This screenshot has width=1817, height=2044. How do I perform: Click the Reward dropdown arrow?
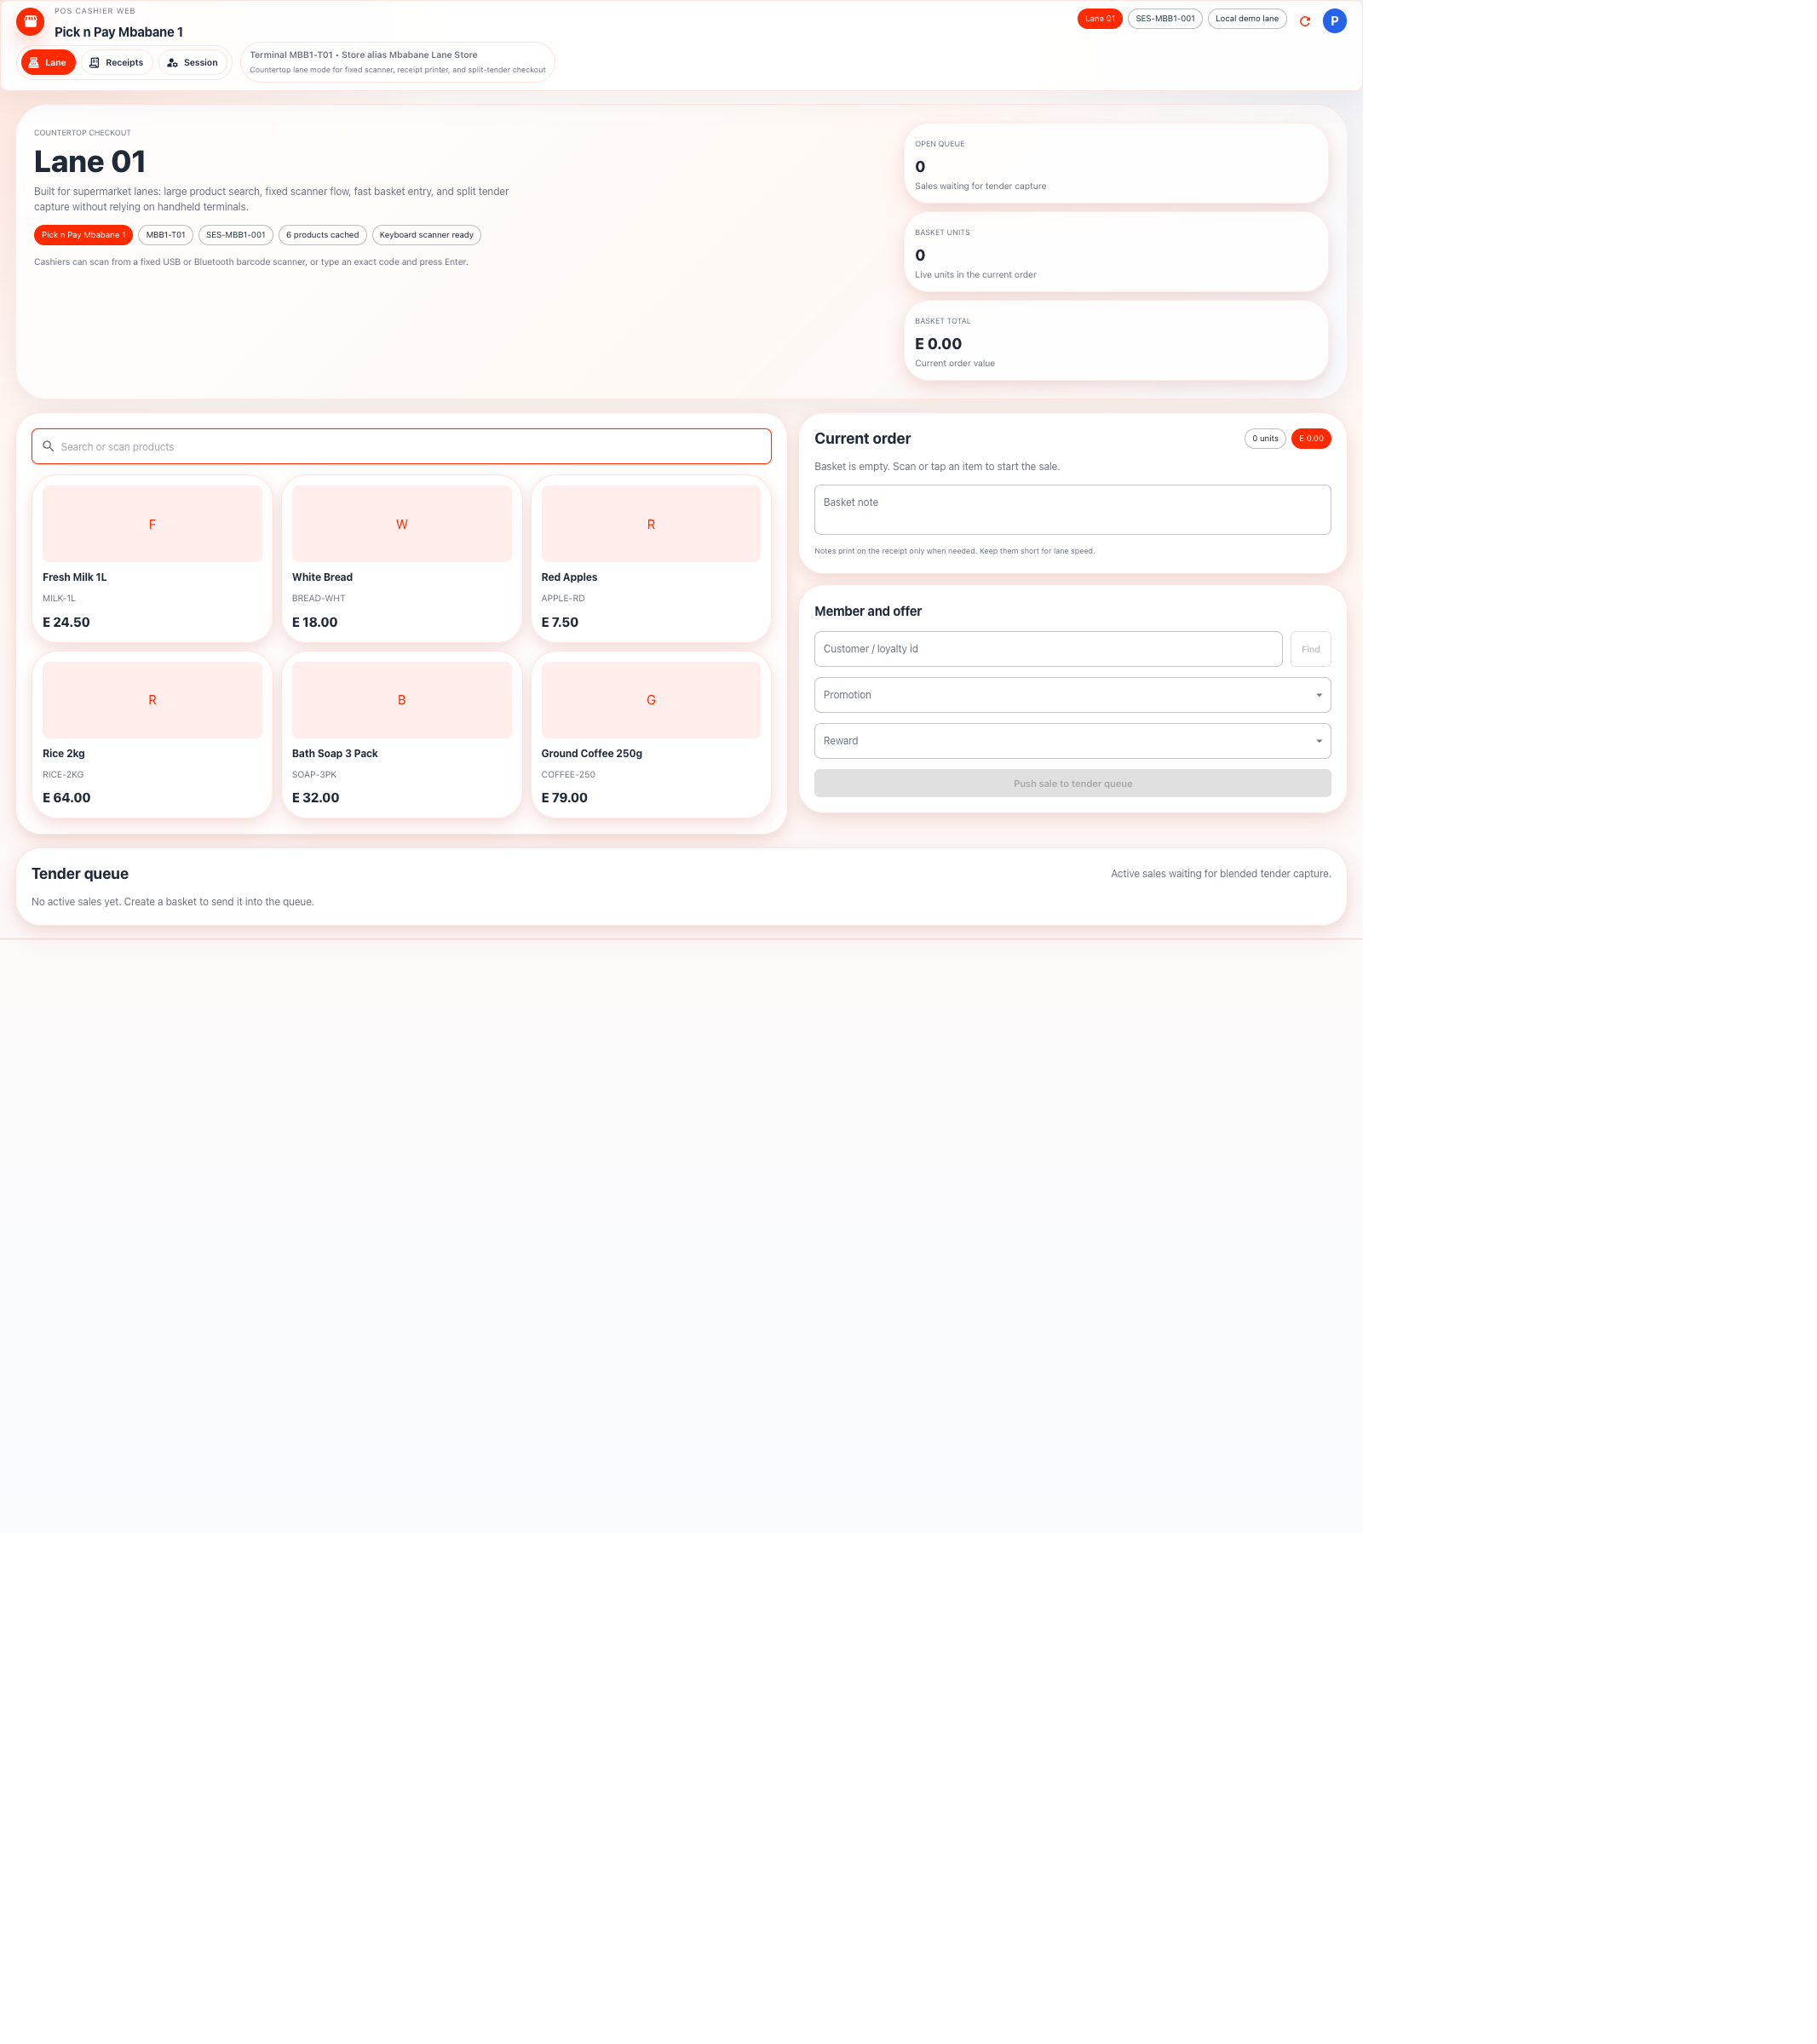coord(1318,741)
